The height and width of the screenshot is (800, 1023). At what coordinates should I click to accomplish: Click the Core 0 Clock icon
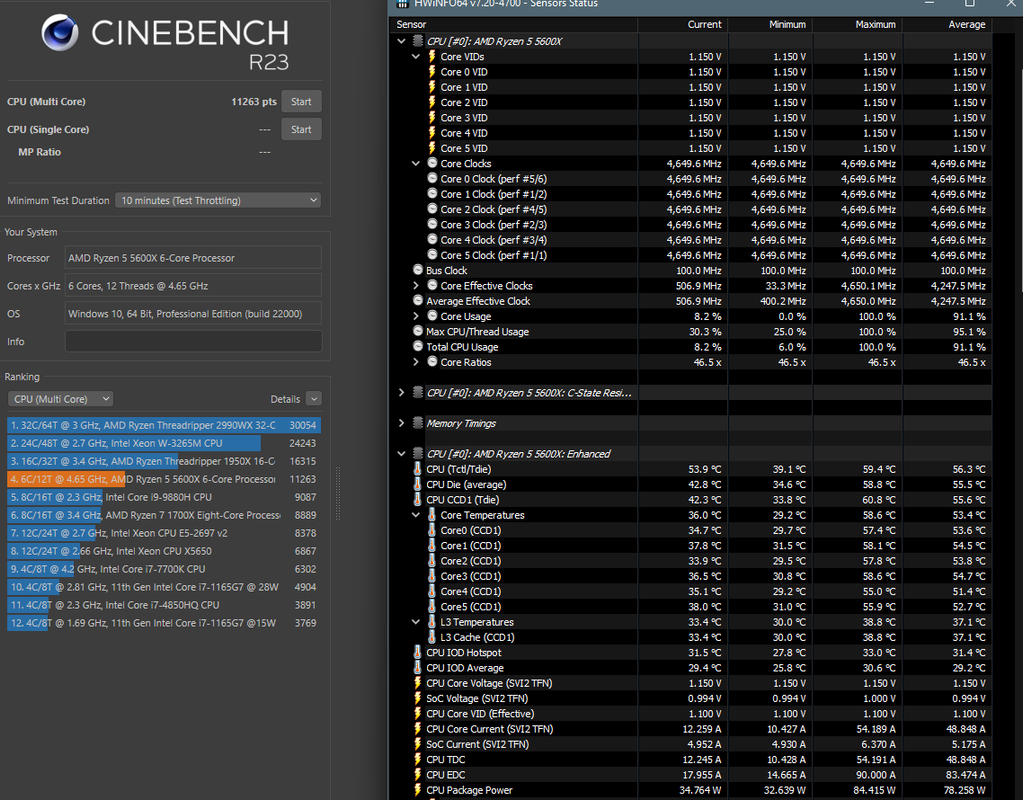click(432, 178)
